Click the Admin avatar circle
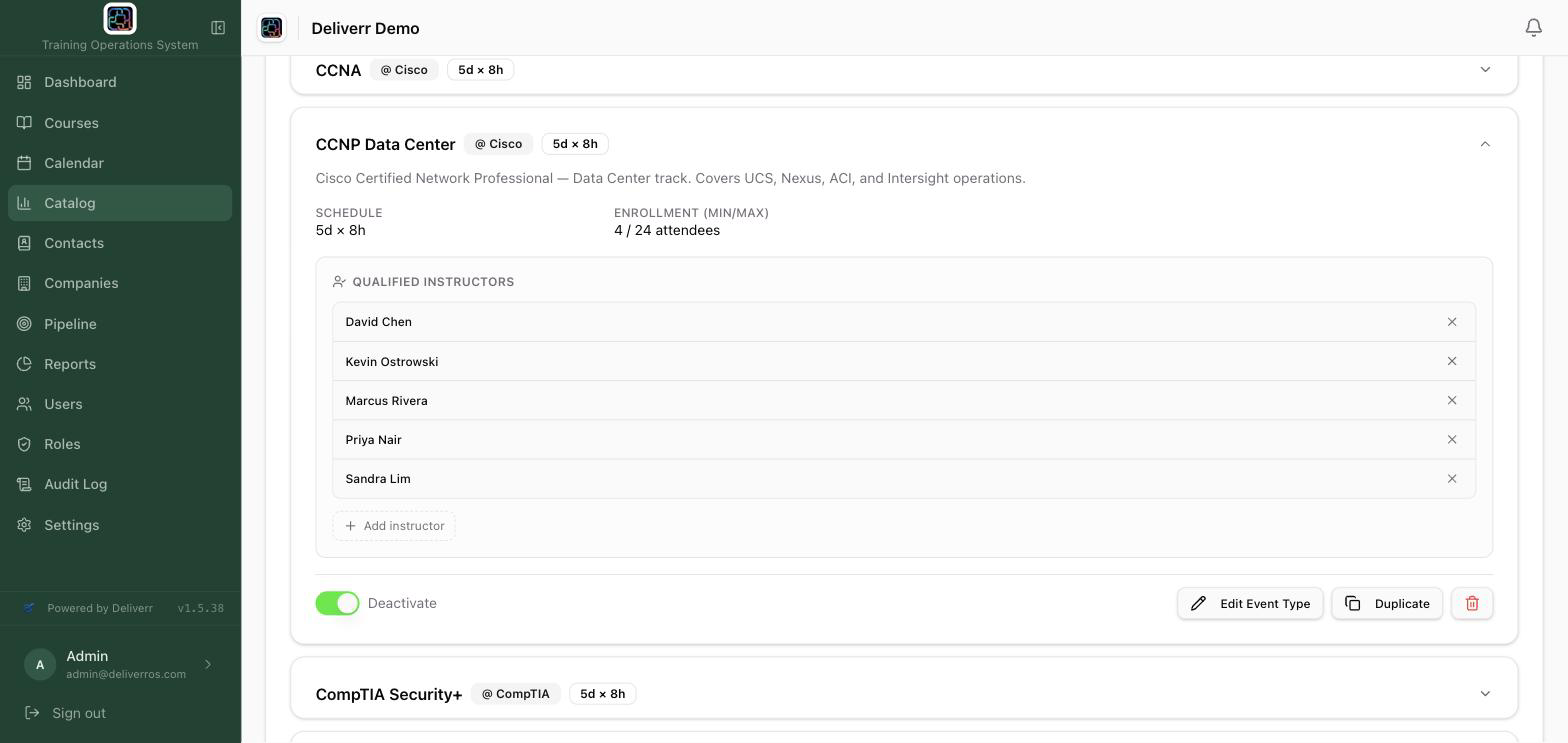Image resolution: width=1568 pixels, height=743 pixels. click(x=40, y=664)
